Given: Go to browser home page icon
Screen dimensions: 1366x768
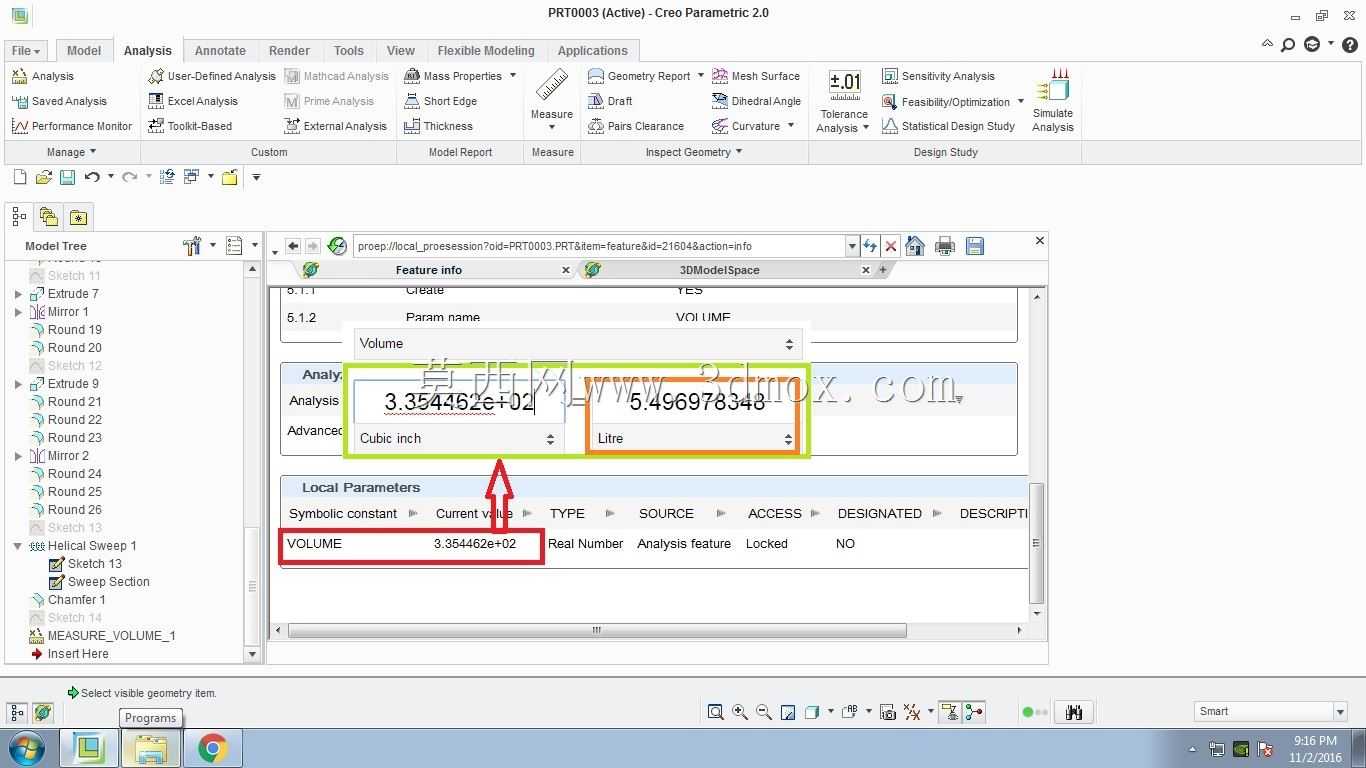Looking at the screenshot, I should [915, 246].
